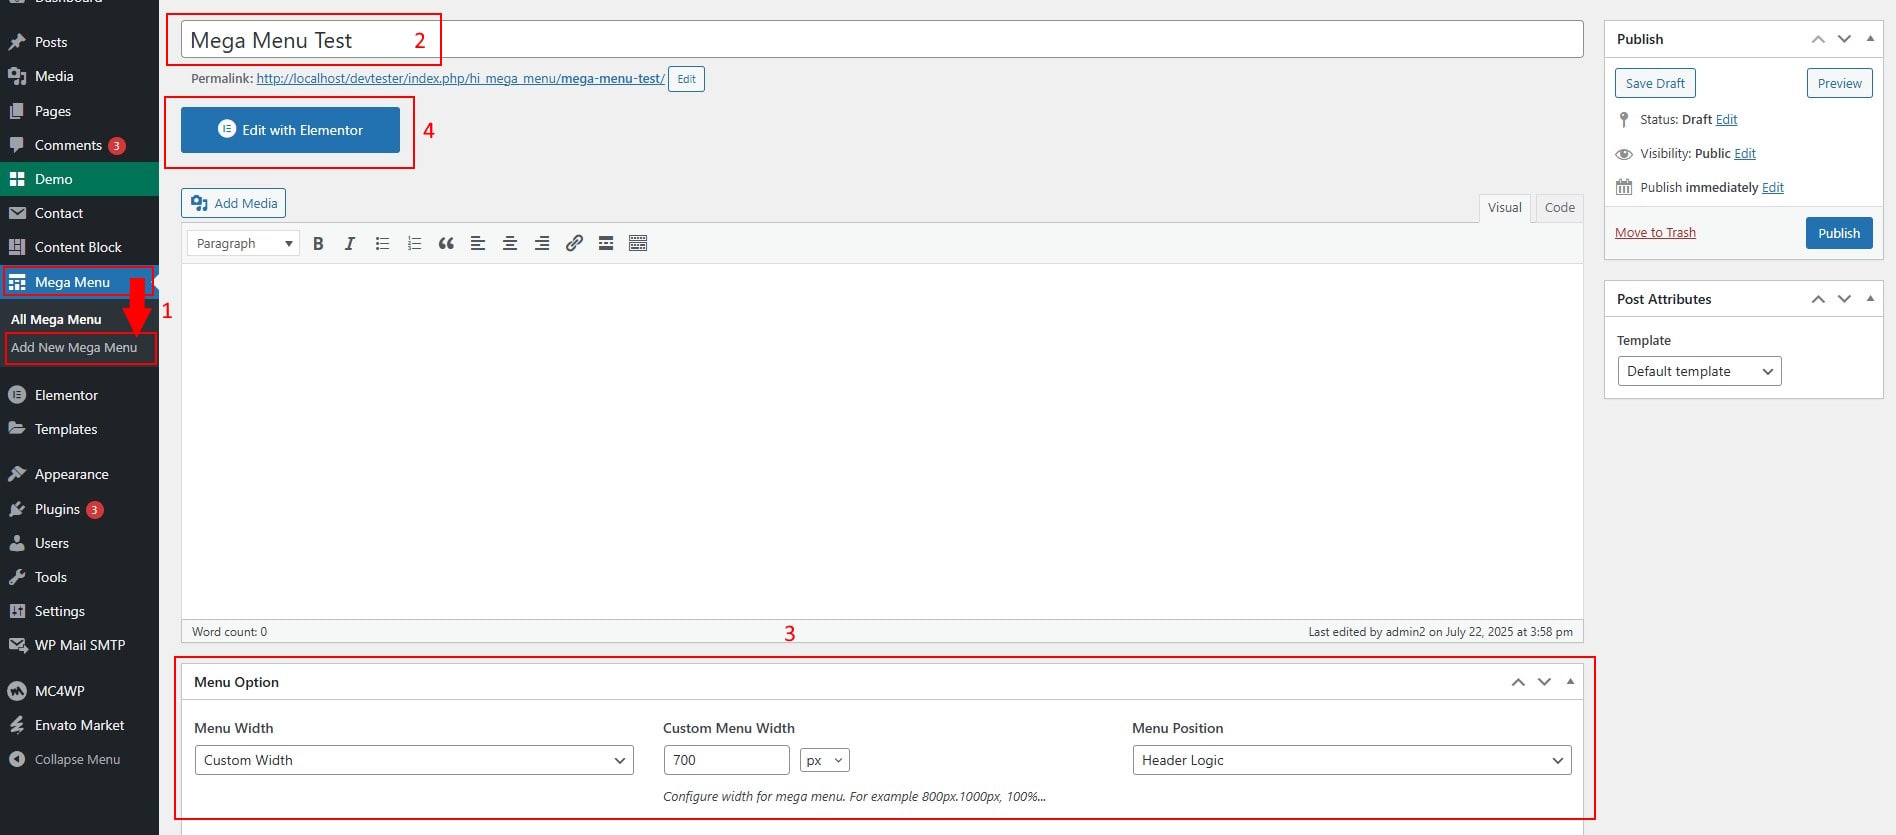Switch to the Code editor tab
Screen dimensions: 1896x835
[x=1559, y=207]
